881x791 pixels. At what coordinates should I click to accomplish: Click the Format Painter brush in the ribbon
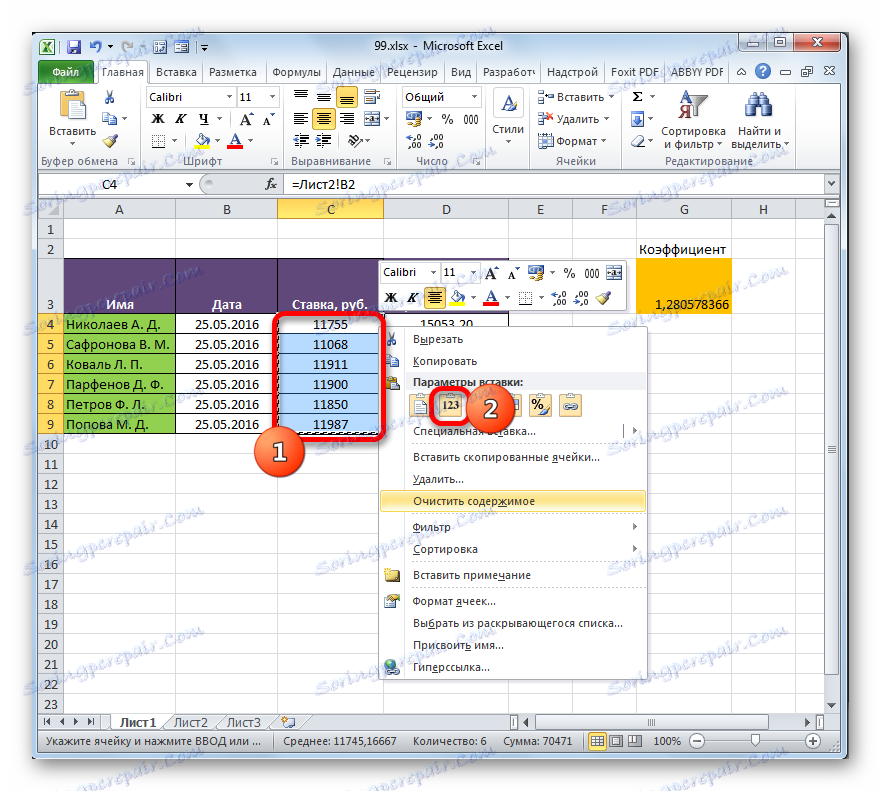110,141
